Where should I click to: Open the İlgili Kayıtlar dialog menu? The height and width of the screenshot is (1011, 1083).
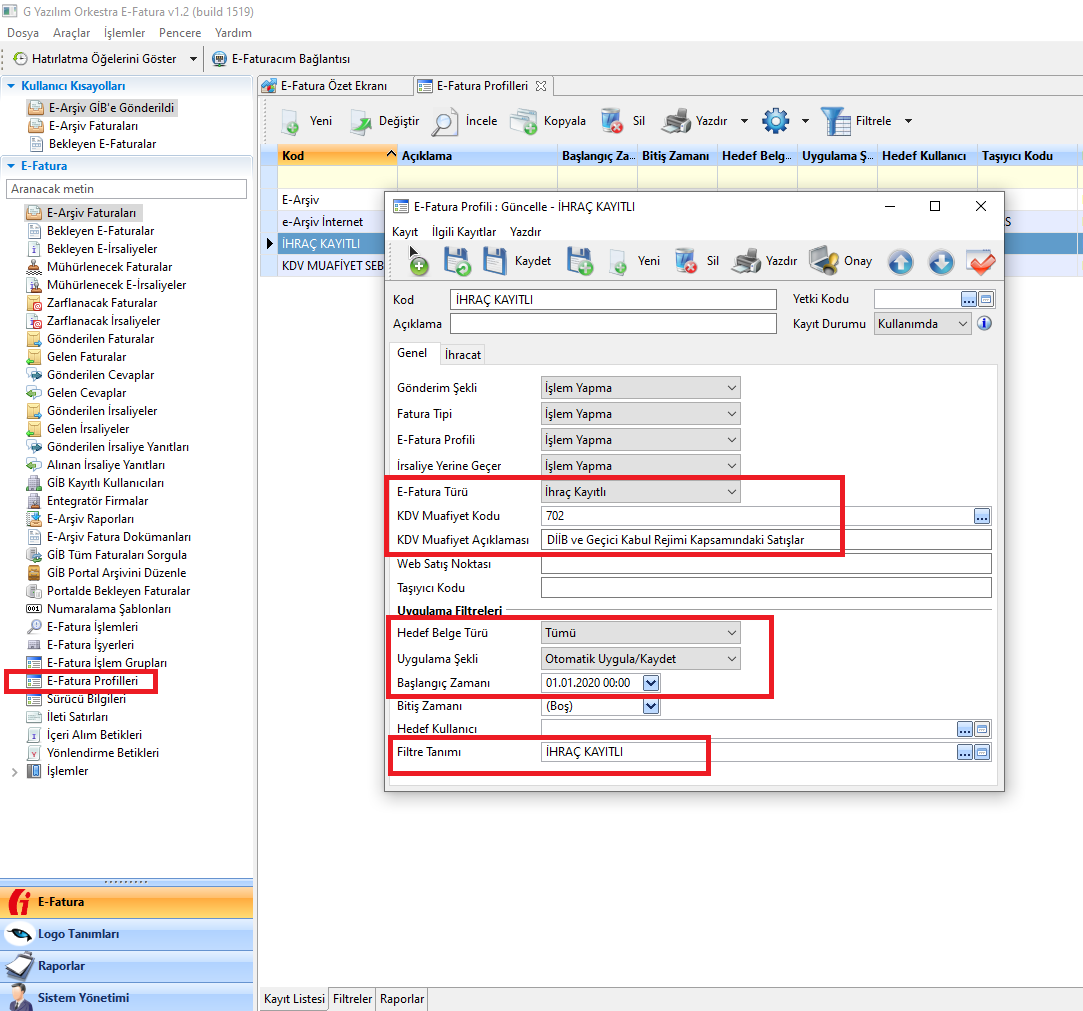click(463, 232)
